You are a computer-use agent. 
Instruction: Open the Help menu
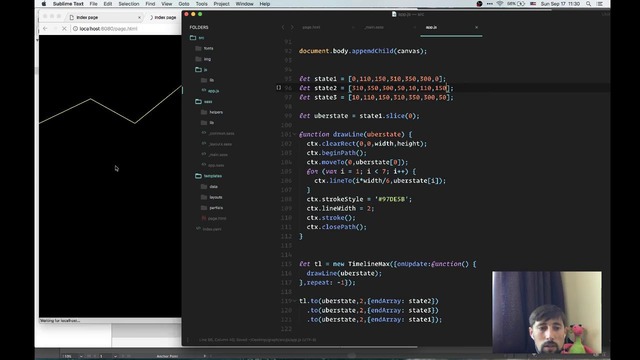click(265, 4)
